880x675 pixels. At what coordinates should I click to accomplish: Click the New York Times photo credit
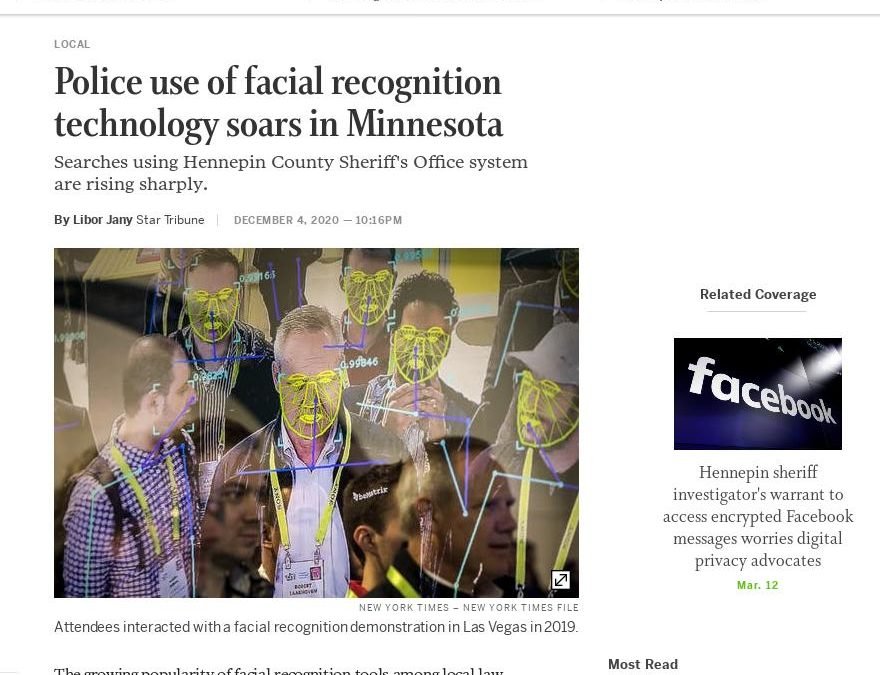(469, 608)
